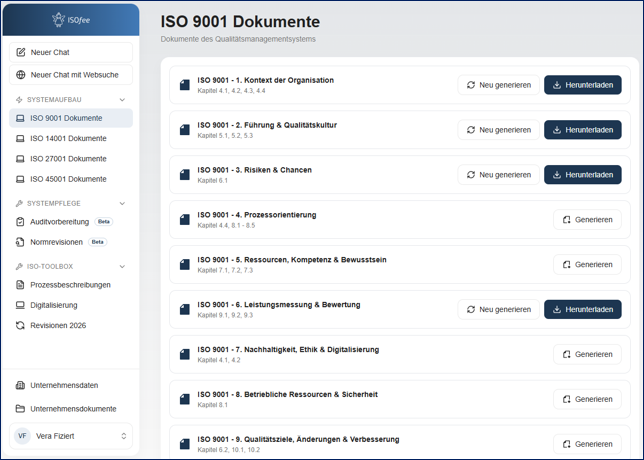Click the ISOfee logo in the sidebar header
This screenshot has height=460, width=644.
click(x=71, y=20)
